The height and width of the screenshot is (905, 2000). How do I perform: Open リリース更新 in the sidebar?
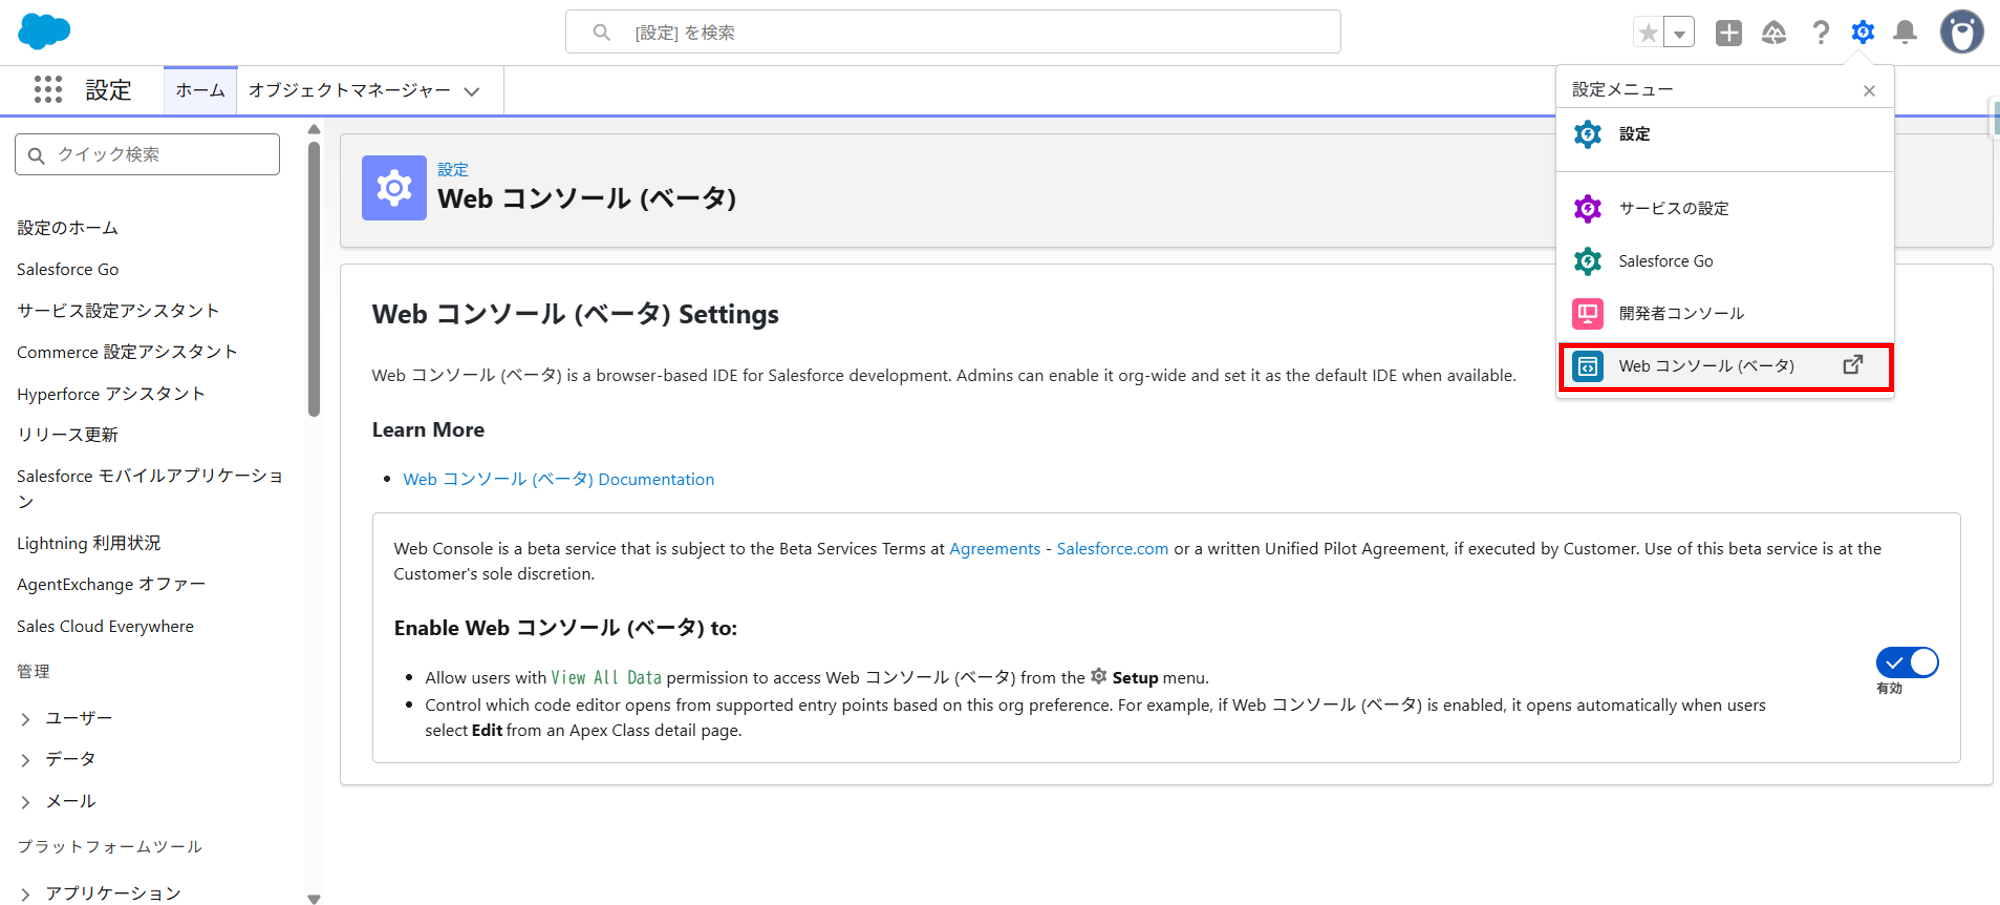pyautogui.click(x=67, y=435)
